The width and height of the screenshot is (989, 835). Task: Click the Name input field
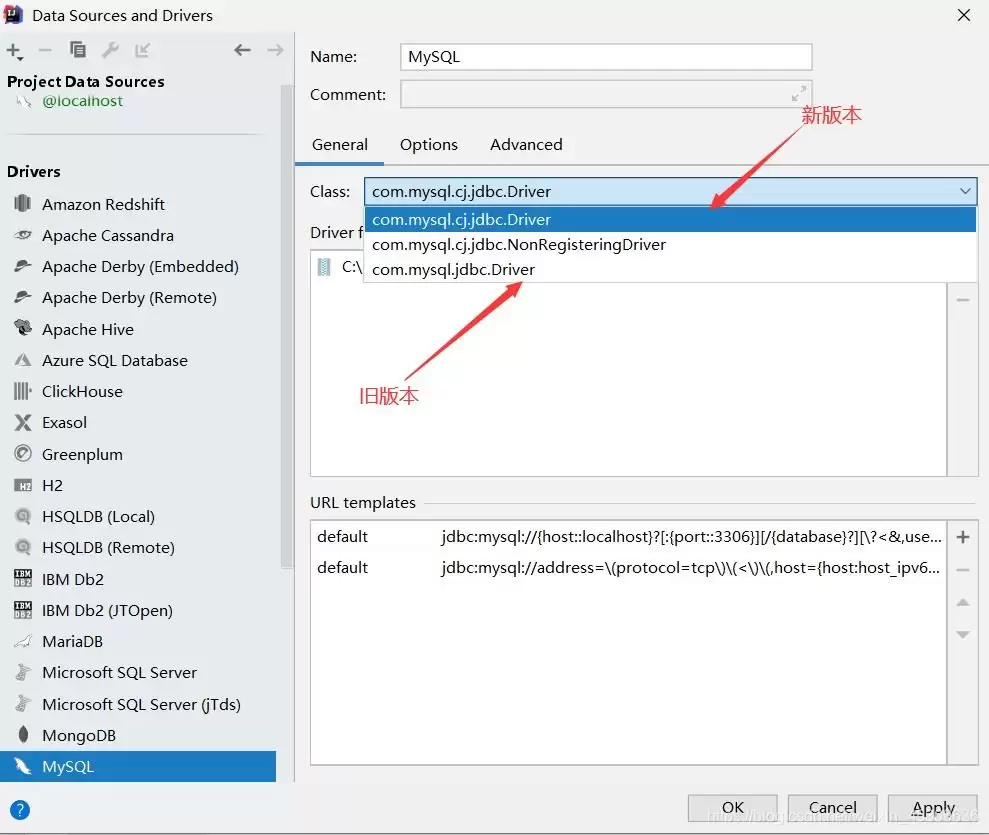point(606,57)
